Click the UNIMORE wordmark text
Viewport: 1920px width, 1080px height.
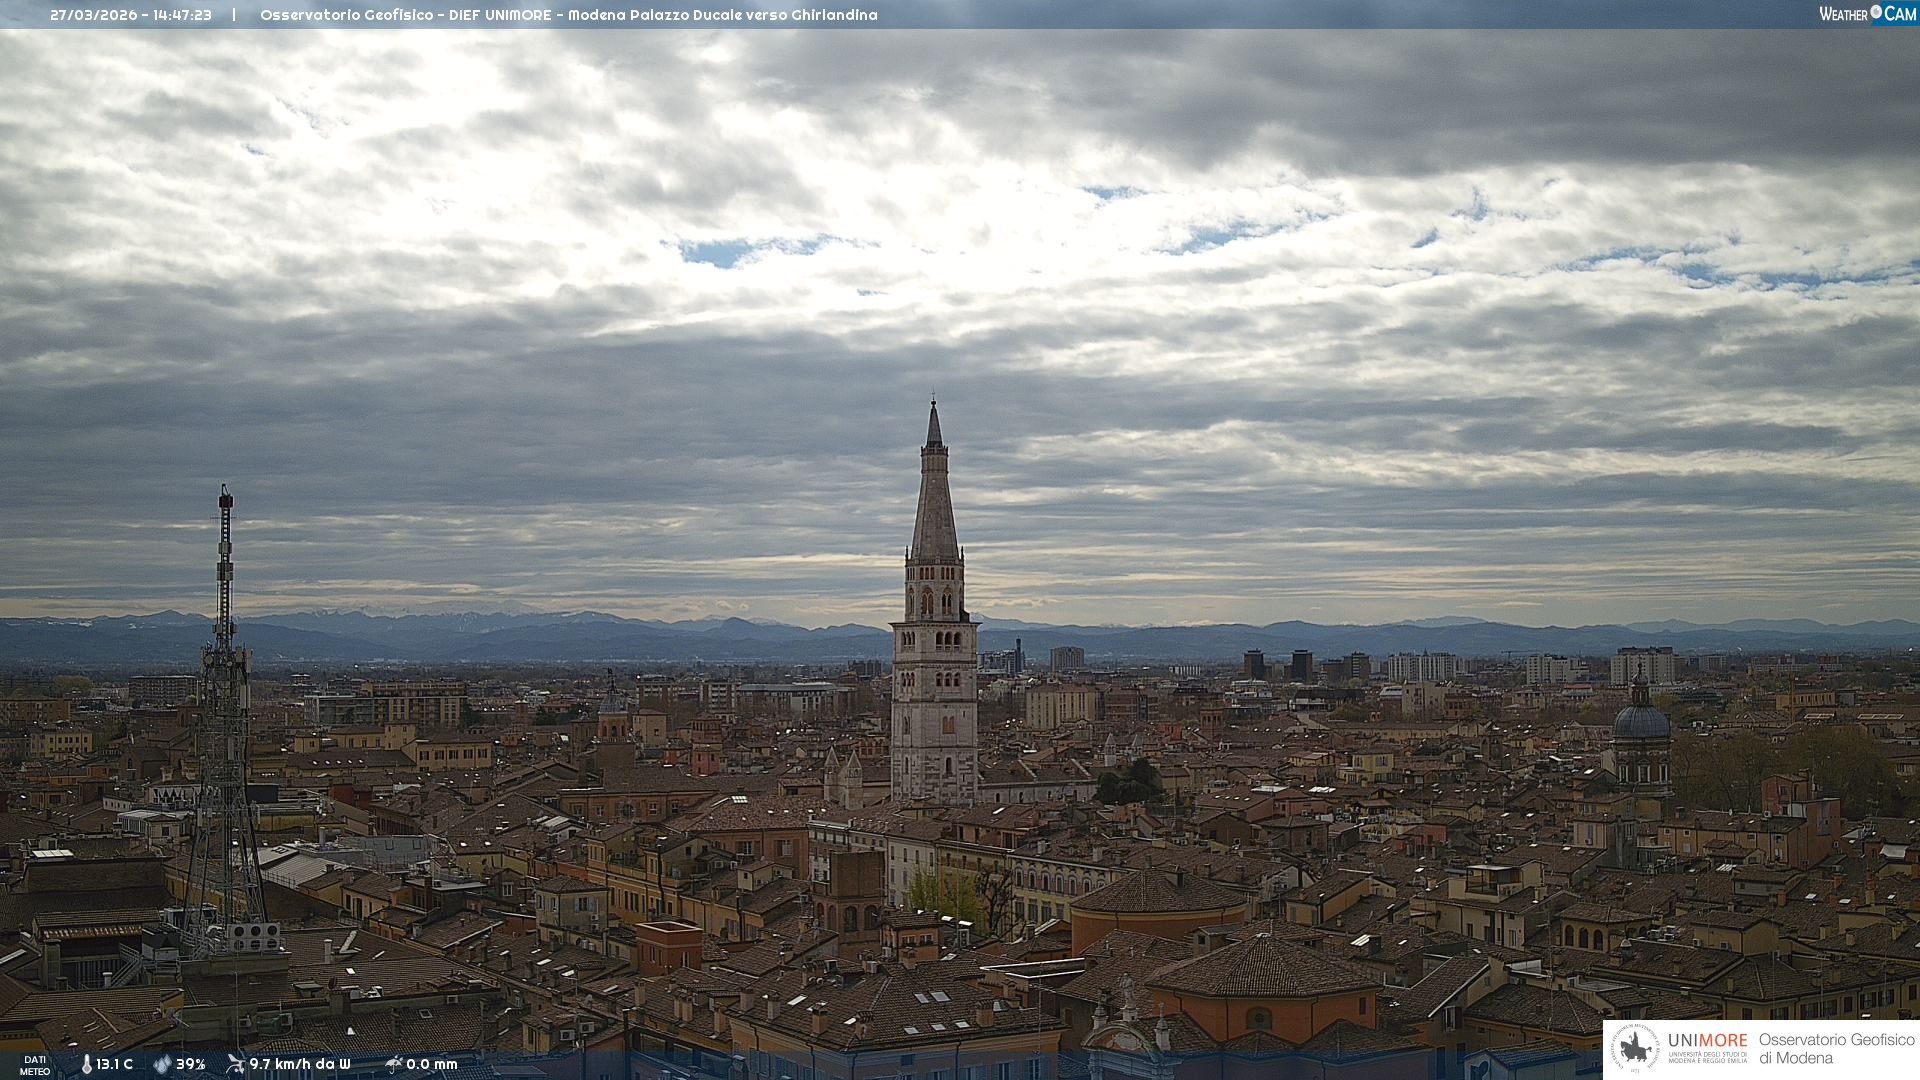[x=1707, y=1041]
